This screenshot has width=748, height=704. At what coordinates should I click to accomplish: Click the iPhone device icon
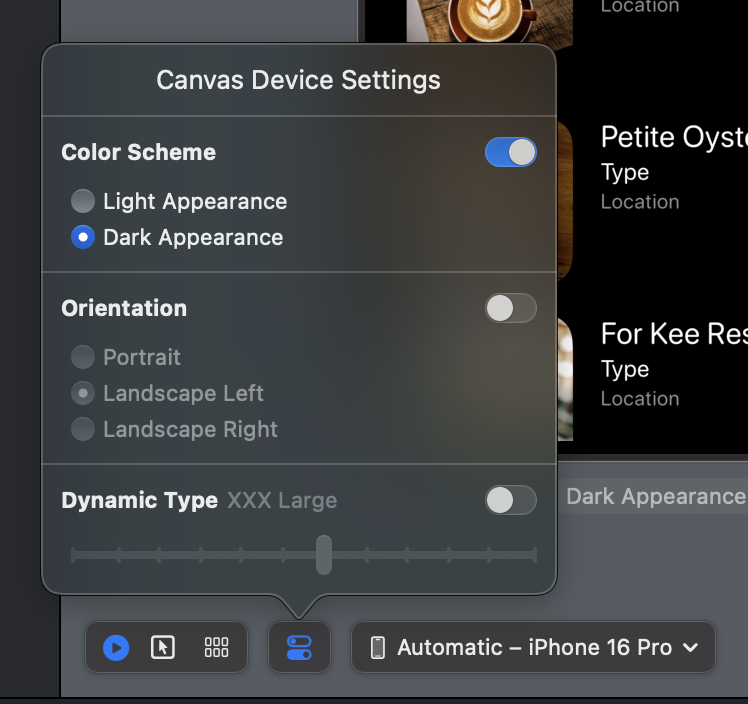pyautogui.click(x=378, y=647)
